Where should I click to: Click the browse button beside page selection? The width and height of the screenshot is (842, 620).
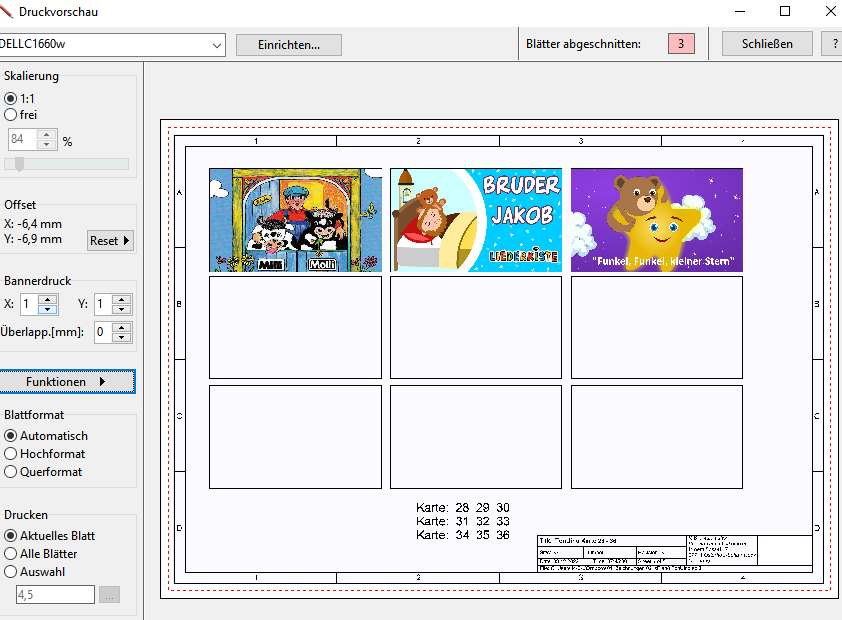coord(109,595)
